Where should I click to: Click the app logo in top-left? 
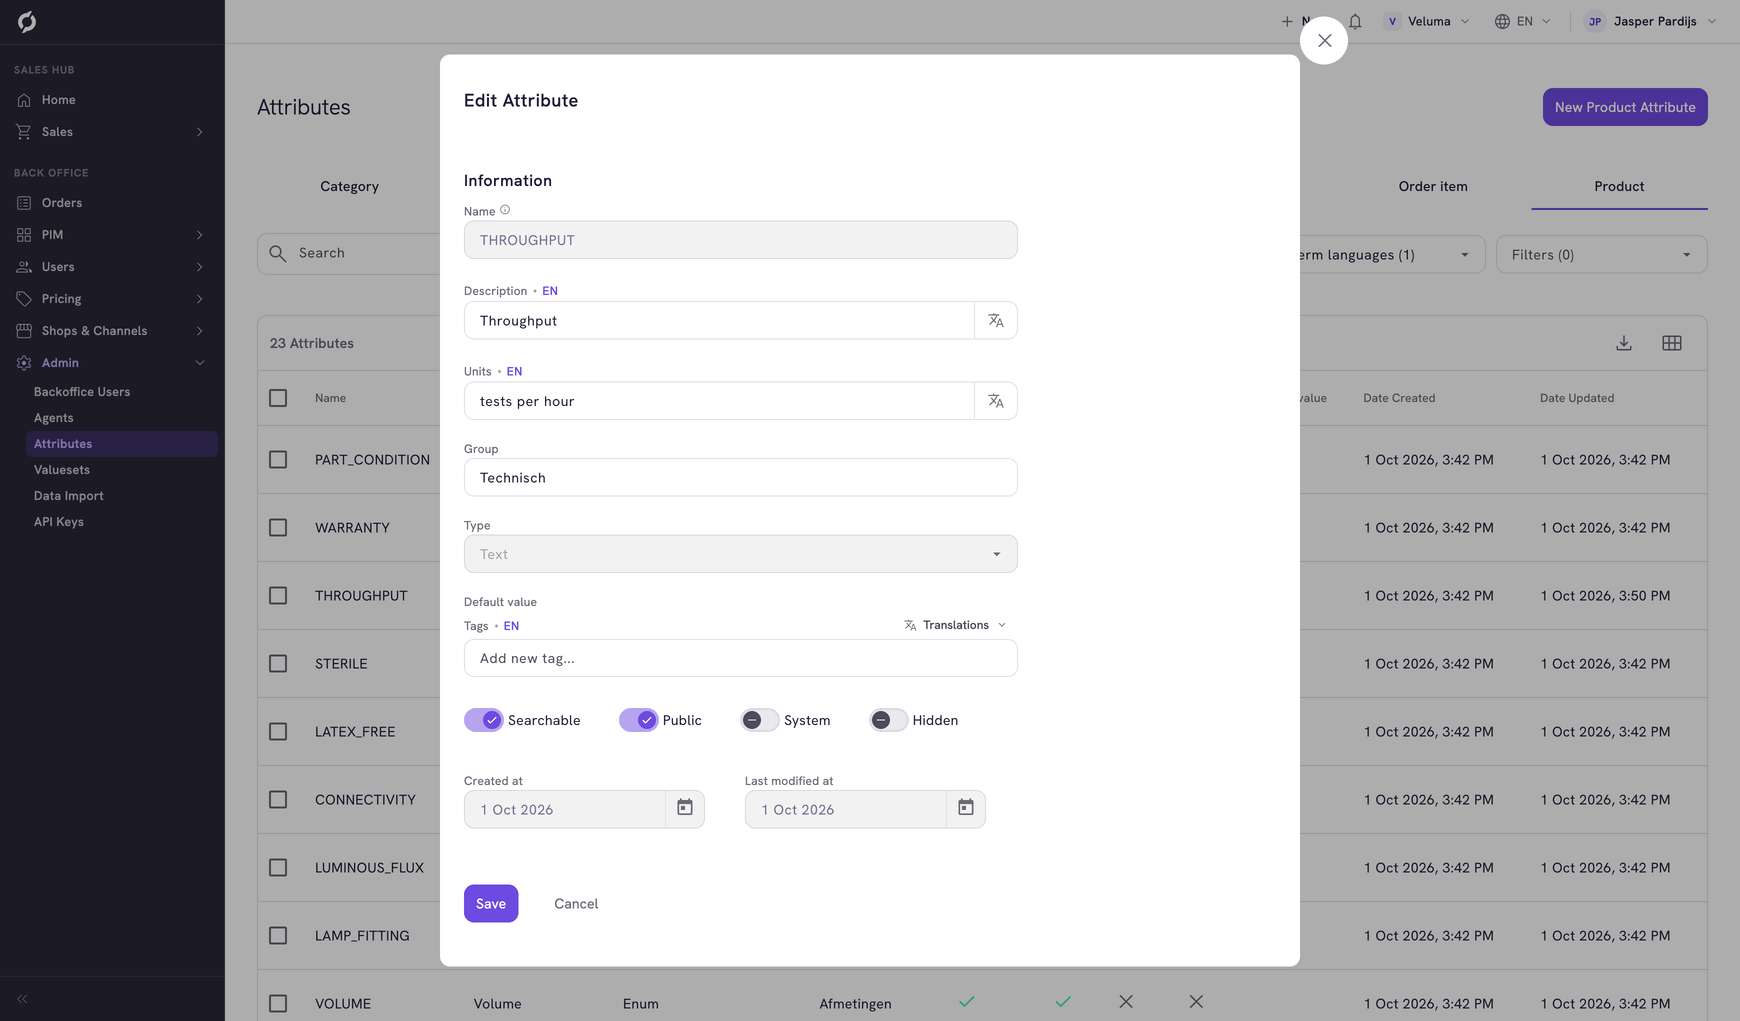(x=27, y=21)
